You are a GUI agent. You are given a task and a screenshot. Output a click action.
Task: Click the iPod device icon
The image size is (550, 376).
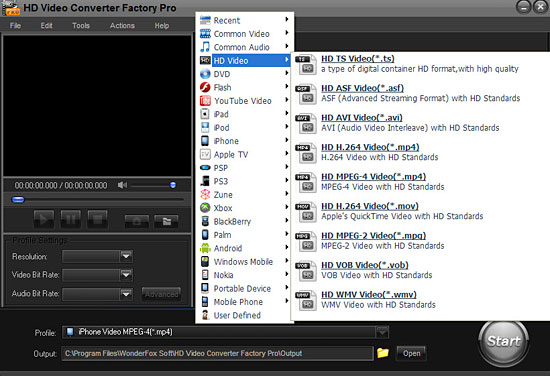(x=205, y=127)
